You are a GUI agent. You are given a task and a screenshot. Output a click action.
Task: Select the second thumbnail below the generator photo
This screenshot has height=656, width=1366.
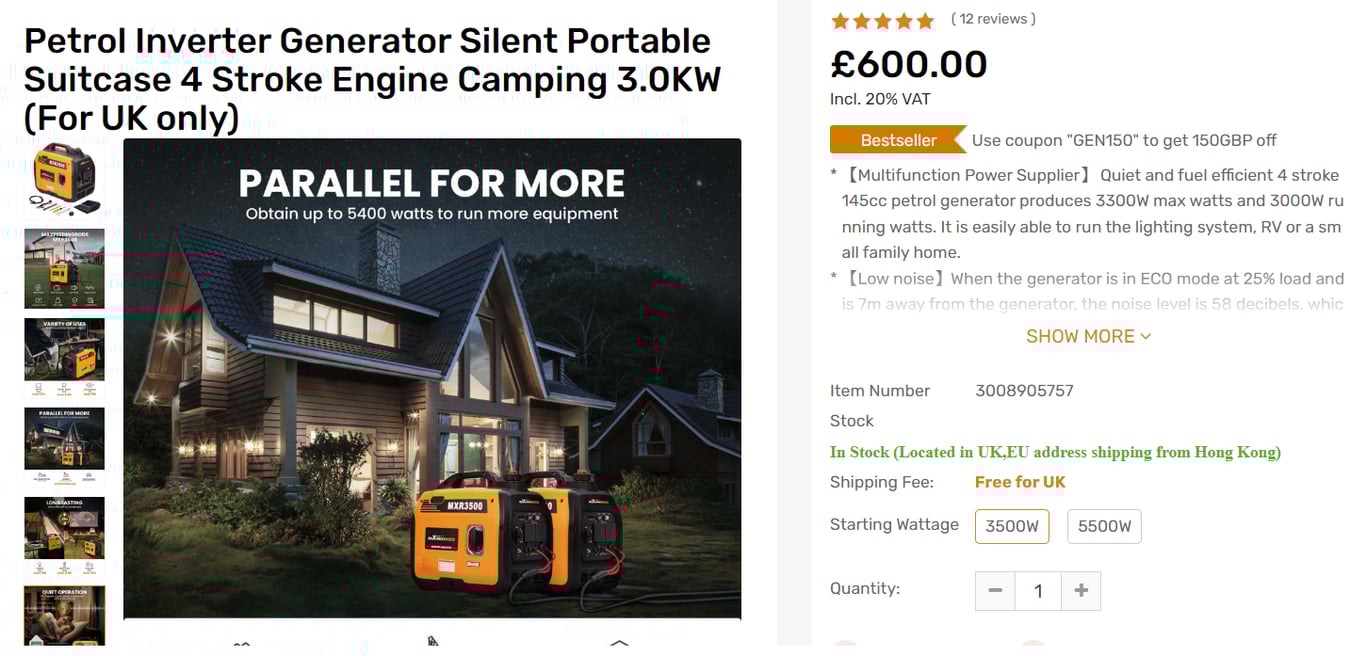(64, 268)
